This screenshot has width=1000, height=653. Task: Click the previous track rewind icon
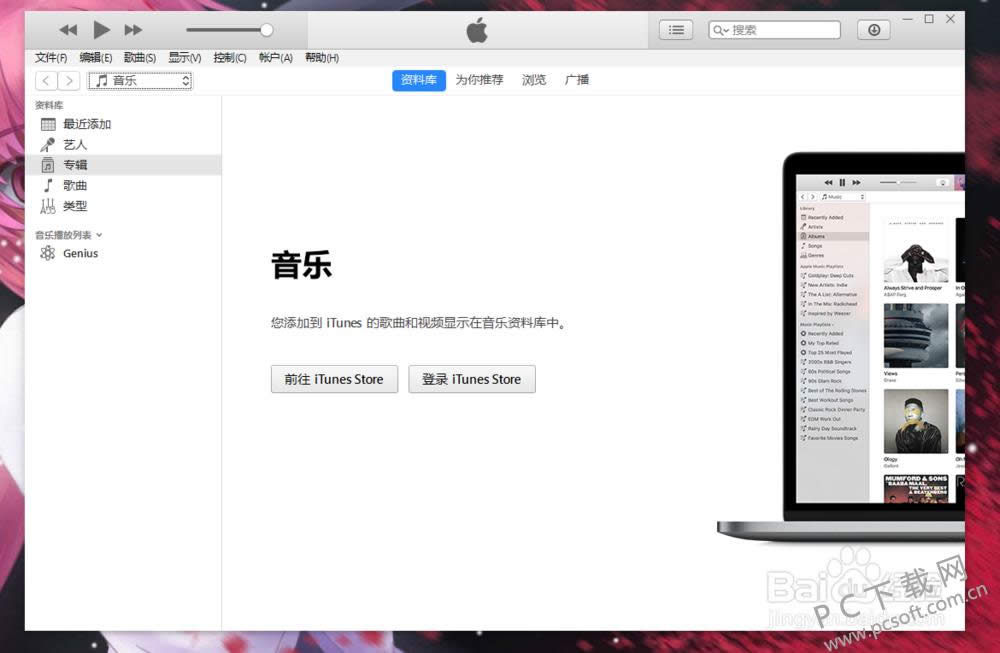coord(68,29)
